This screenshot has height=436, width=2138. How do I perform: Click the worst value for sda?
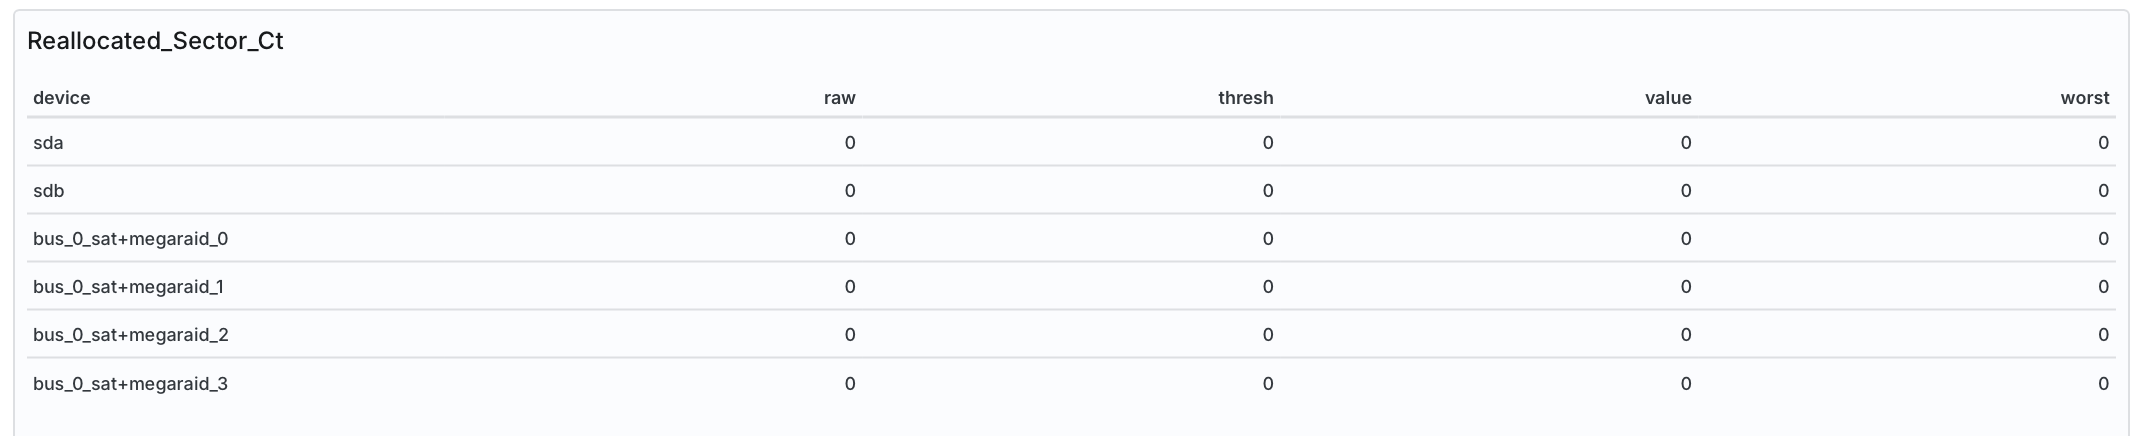click(2104, 143)
